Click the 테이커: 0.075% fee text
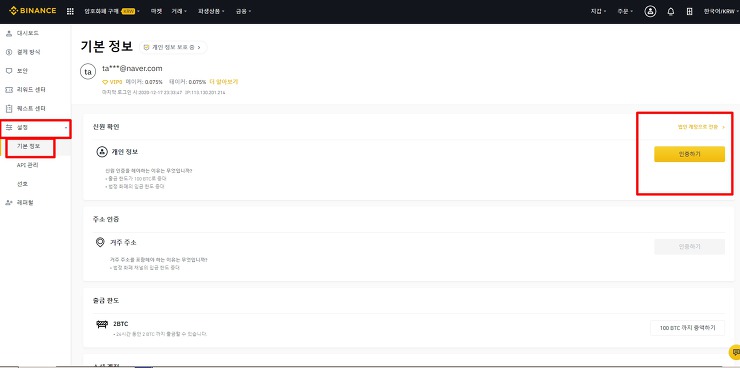Screen dimensions: 740x368 point(187,82)
